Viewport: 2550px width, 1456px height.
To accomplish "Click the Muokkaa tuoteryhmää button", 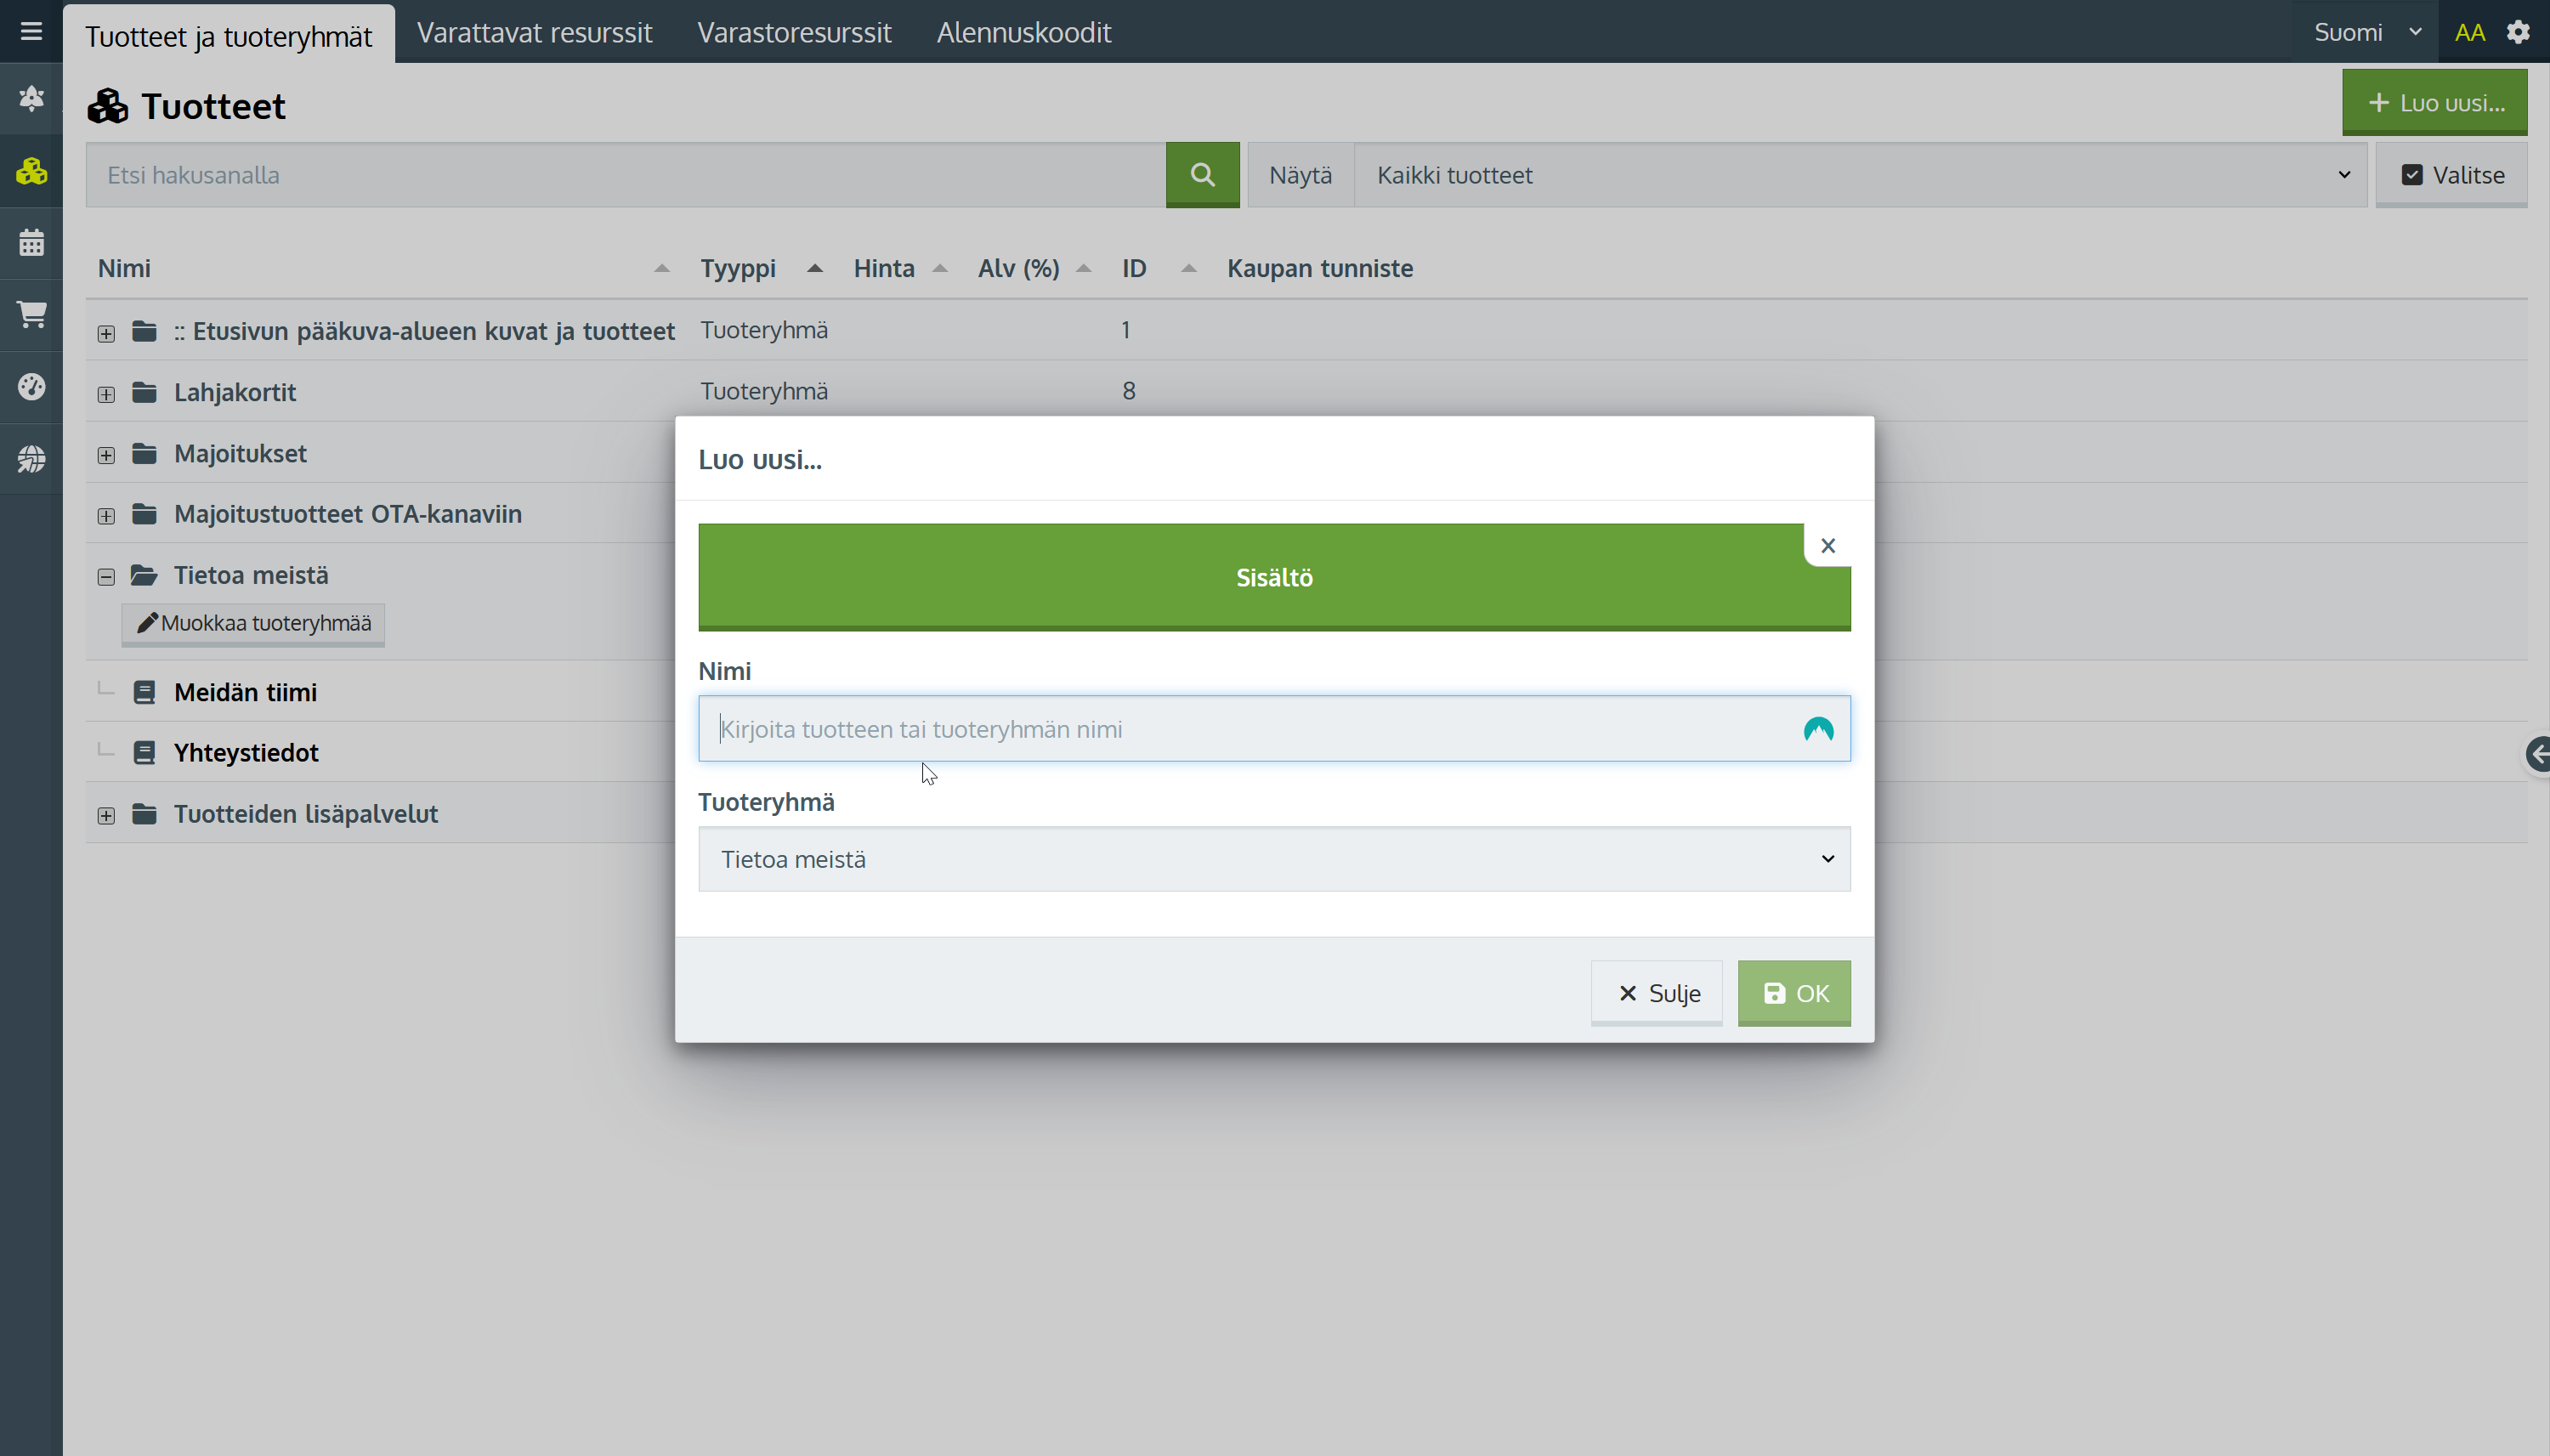I will [253, 624].
